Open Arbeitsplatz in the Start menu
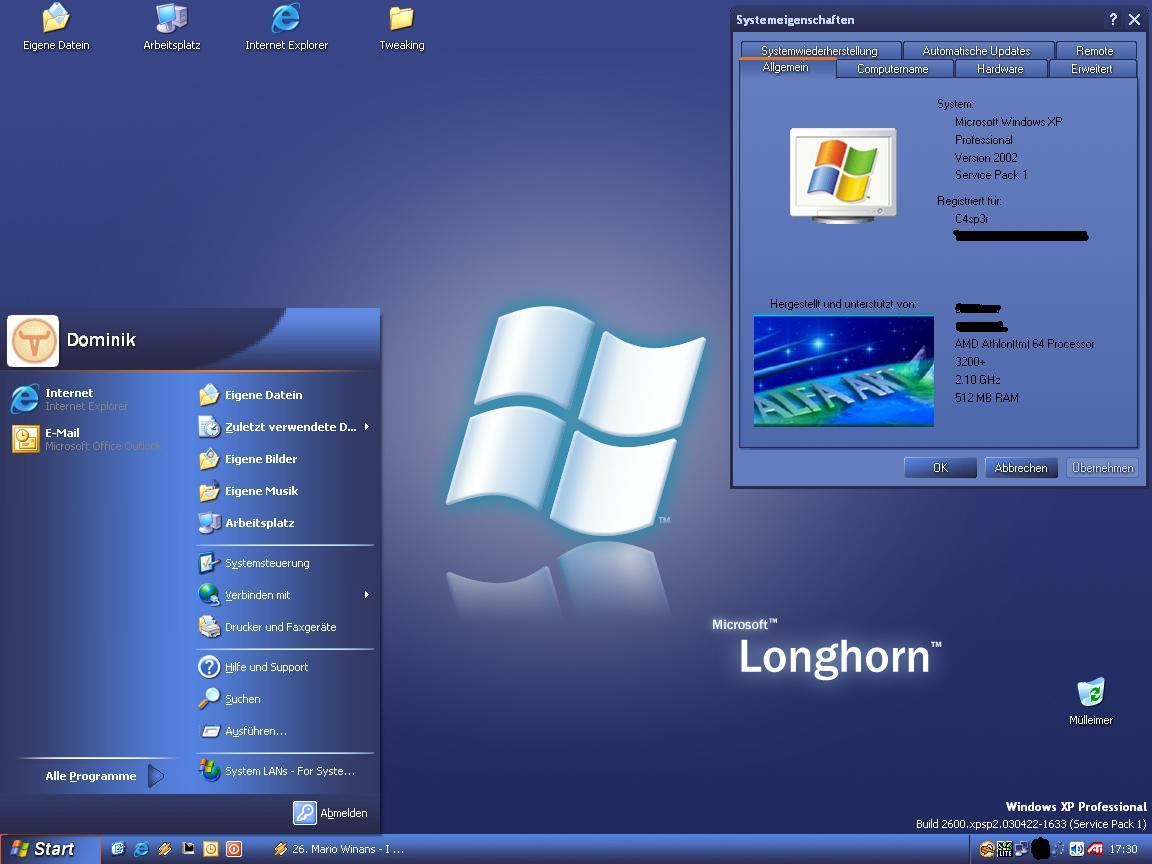The image size is (1152, 864). [285, 523]
